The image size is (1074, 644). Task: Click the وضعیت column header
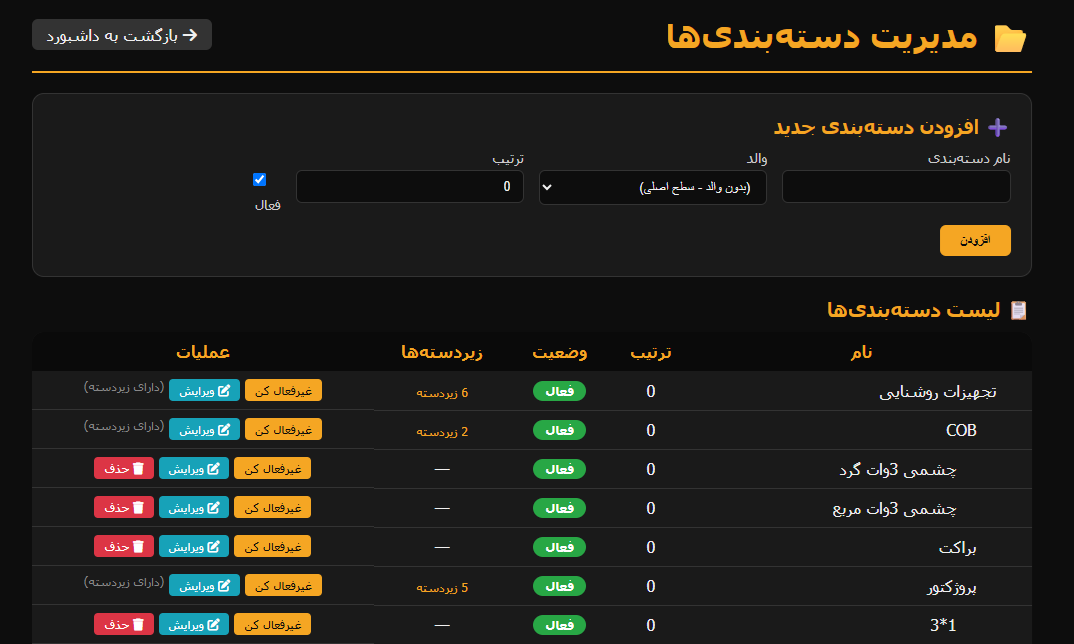[x=560, y=352]
